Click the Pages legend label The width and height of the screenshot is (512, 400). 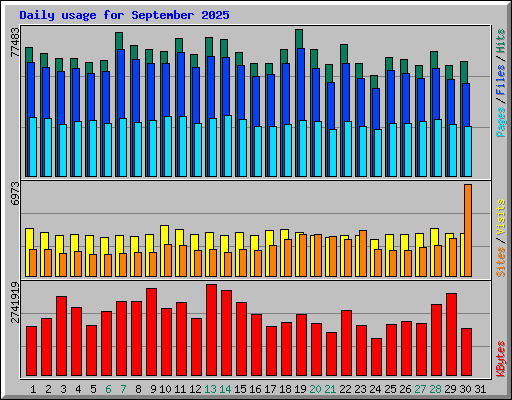[501, 122]
